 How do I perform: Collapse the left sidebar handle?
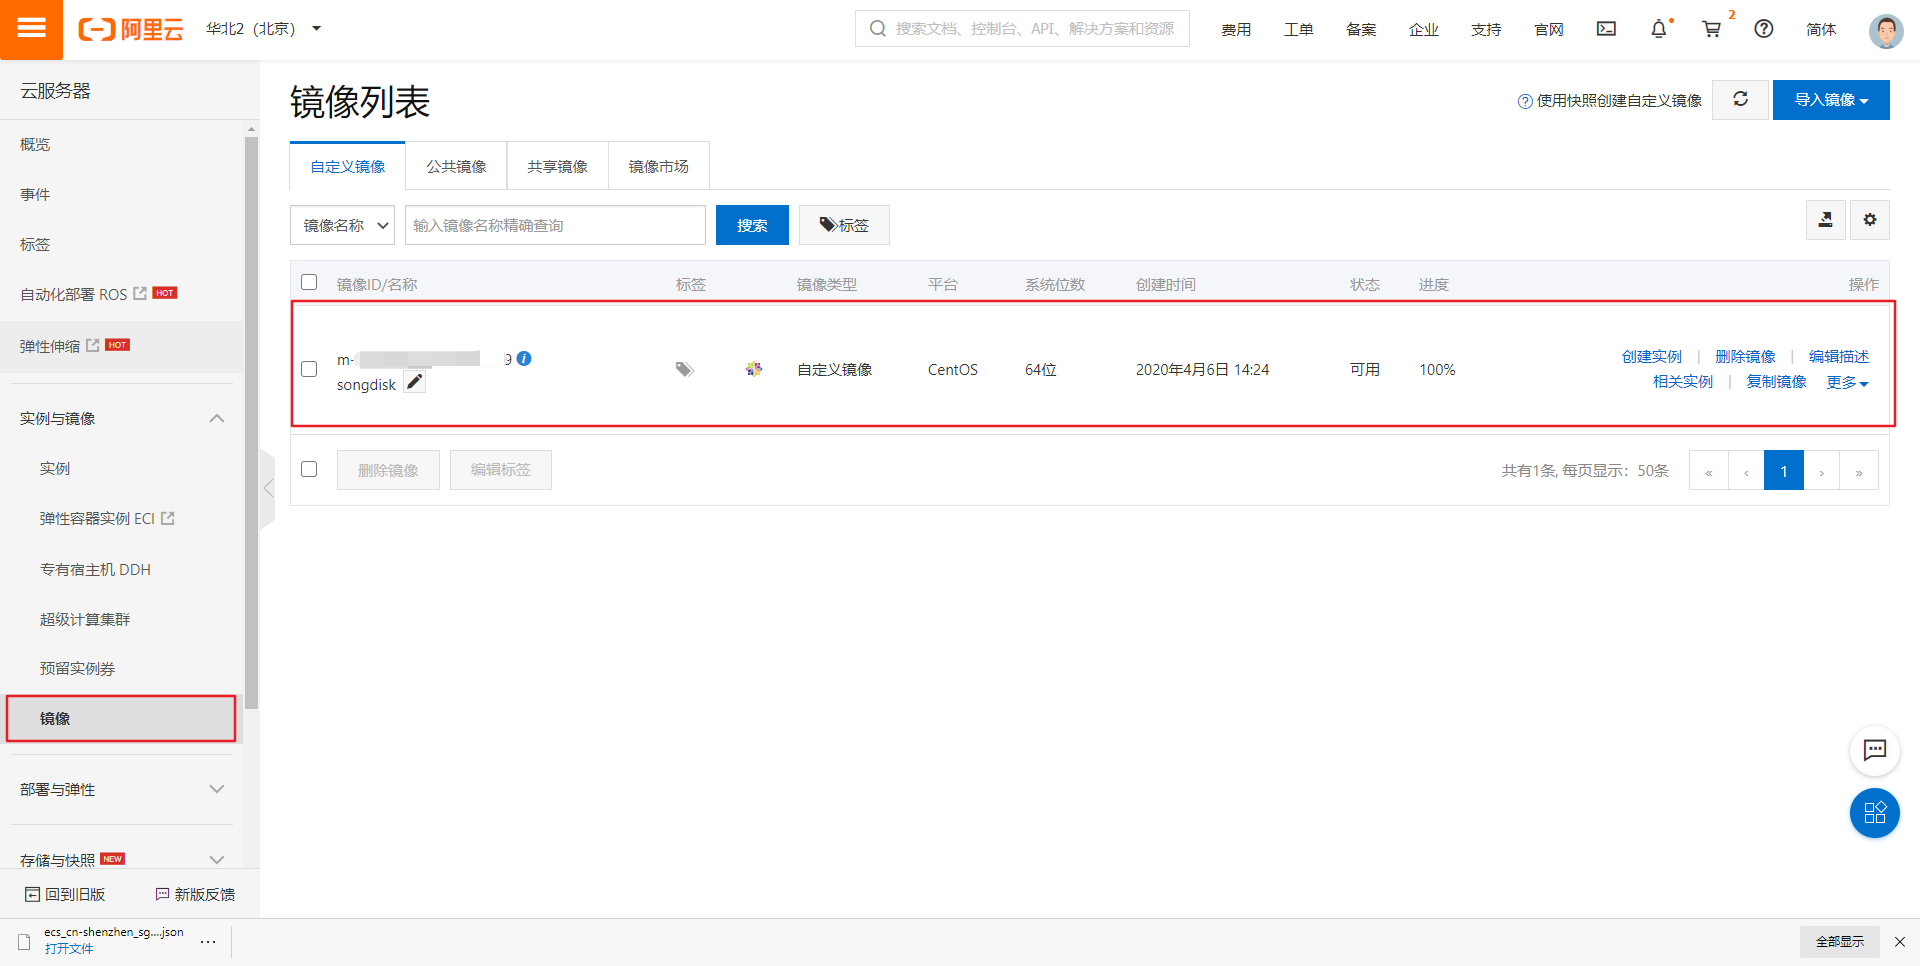pyautogui.click(x=268, y=488)
